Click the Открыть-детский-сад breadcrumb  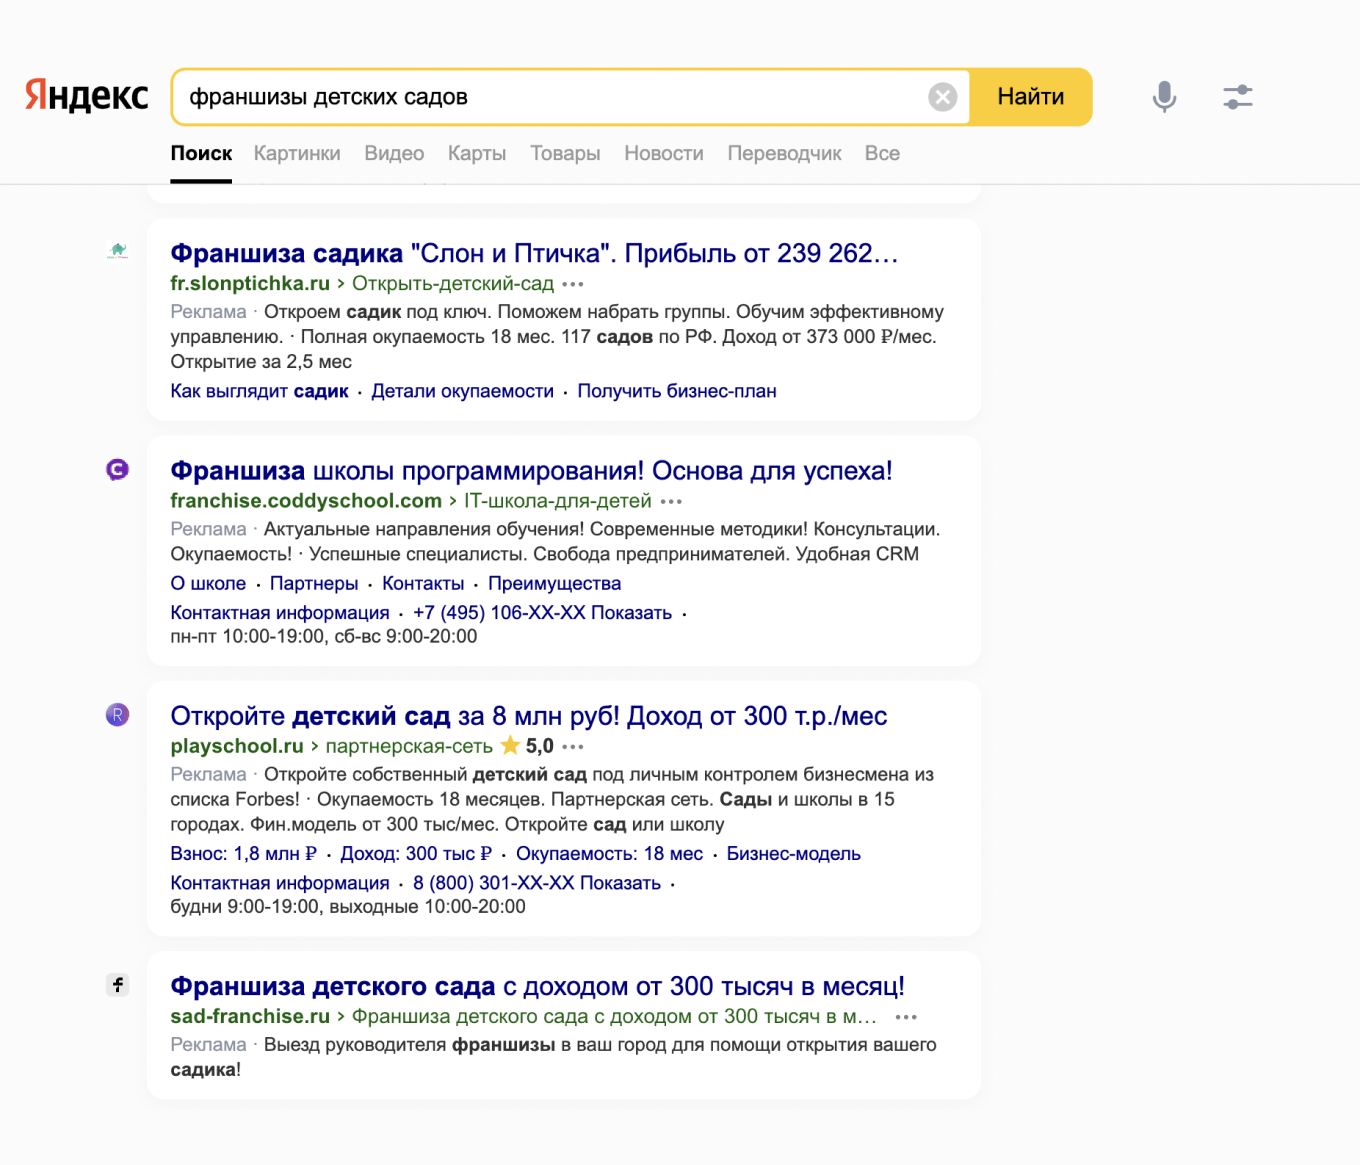pyautogui.click(x=453, y=283)
